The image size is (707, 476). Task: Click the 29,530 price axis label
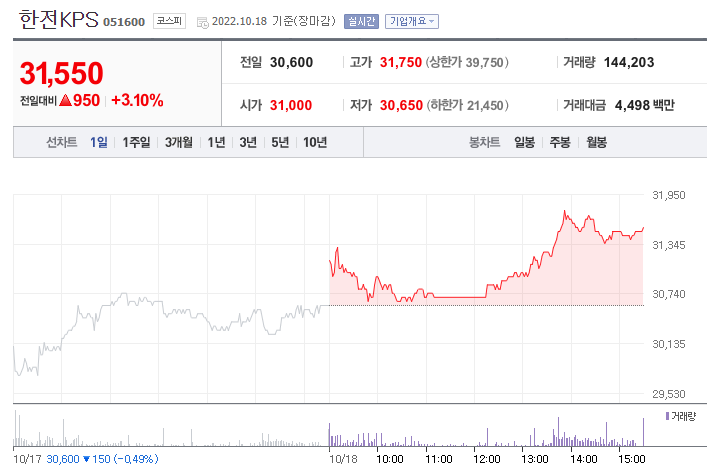[669, 394]
